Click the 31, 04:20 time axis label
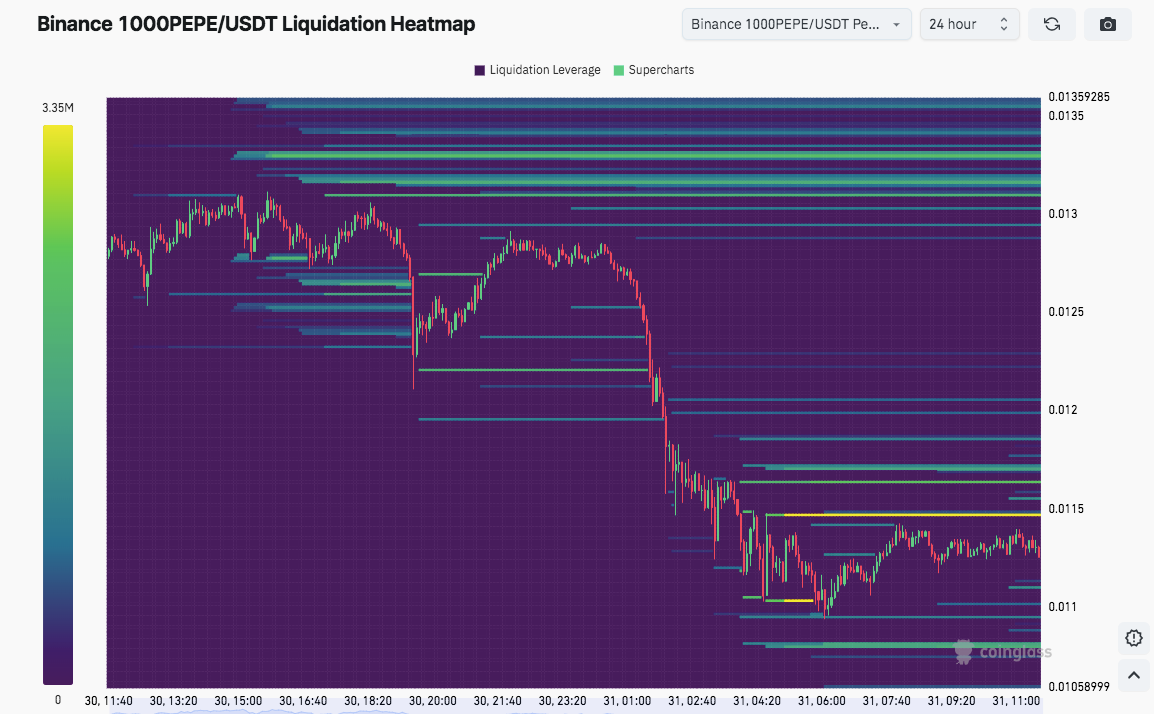Viewport: 1154px width, 714px height. tap(757, 701)
